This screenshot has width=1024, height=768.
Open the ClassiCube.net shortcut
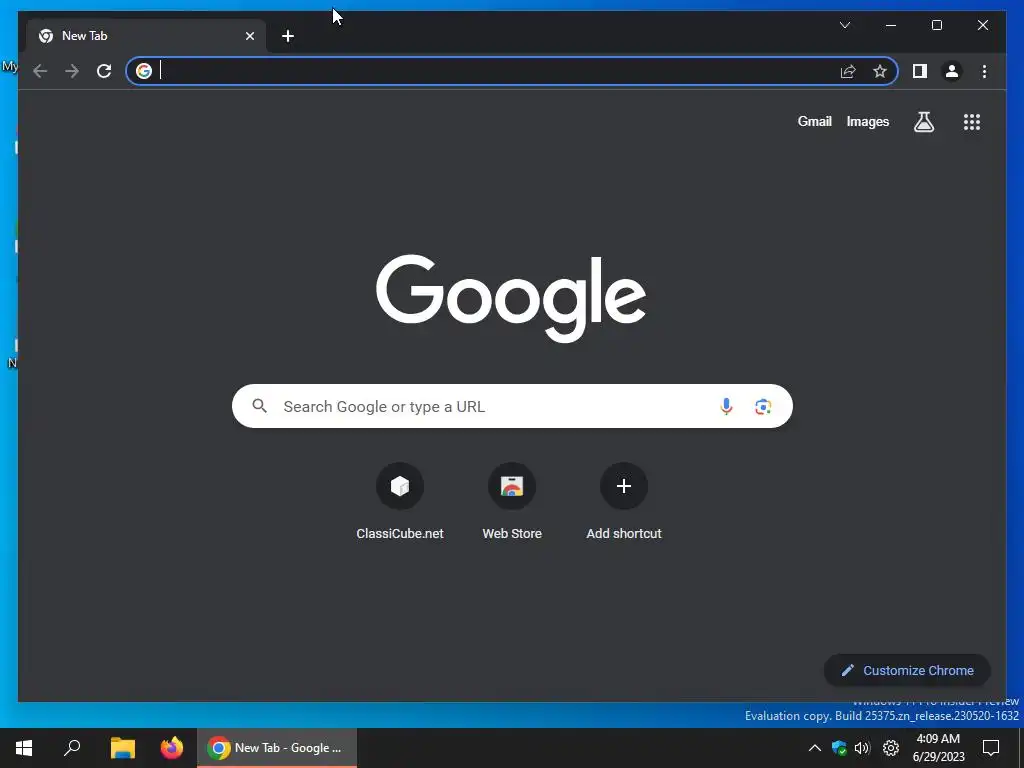(x=400, y=501)
